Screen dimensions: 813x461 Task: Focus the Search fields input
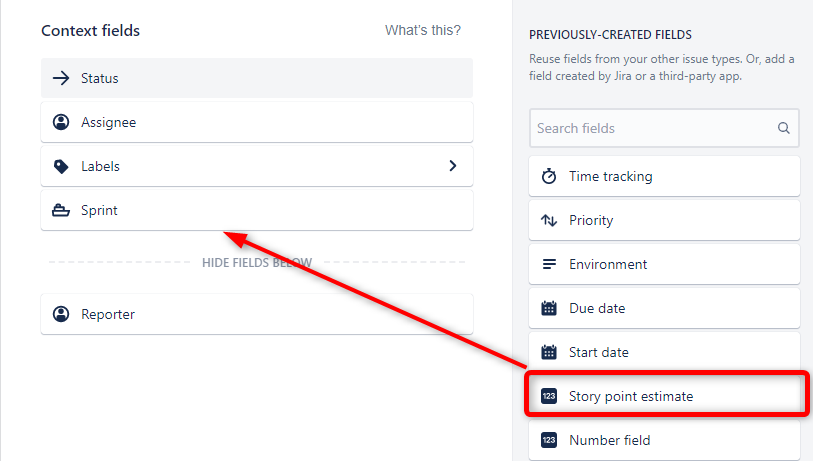point(650,128)
